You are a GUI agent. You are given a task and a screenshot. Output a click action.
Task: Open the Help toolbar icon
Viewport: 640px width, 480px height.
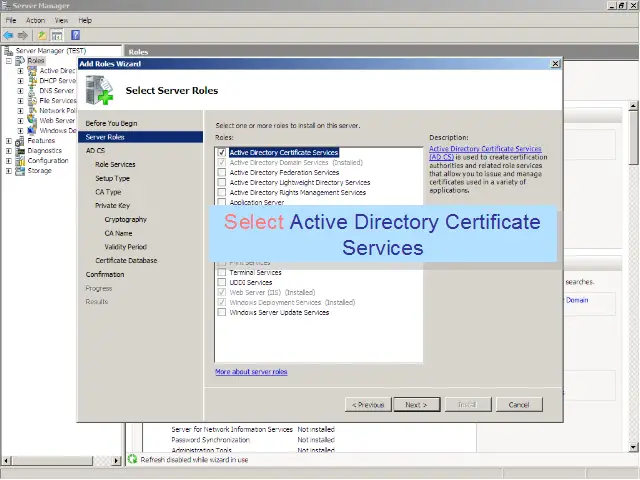point(76,35)
